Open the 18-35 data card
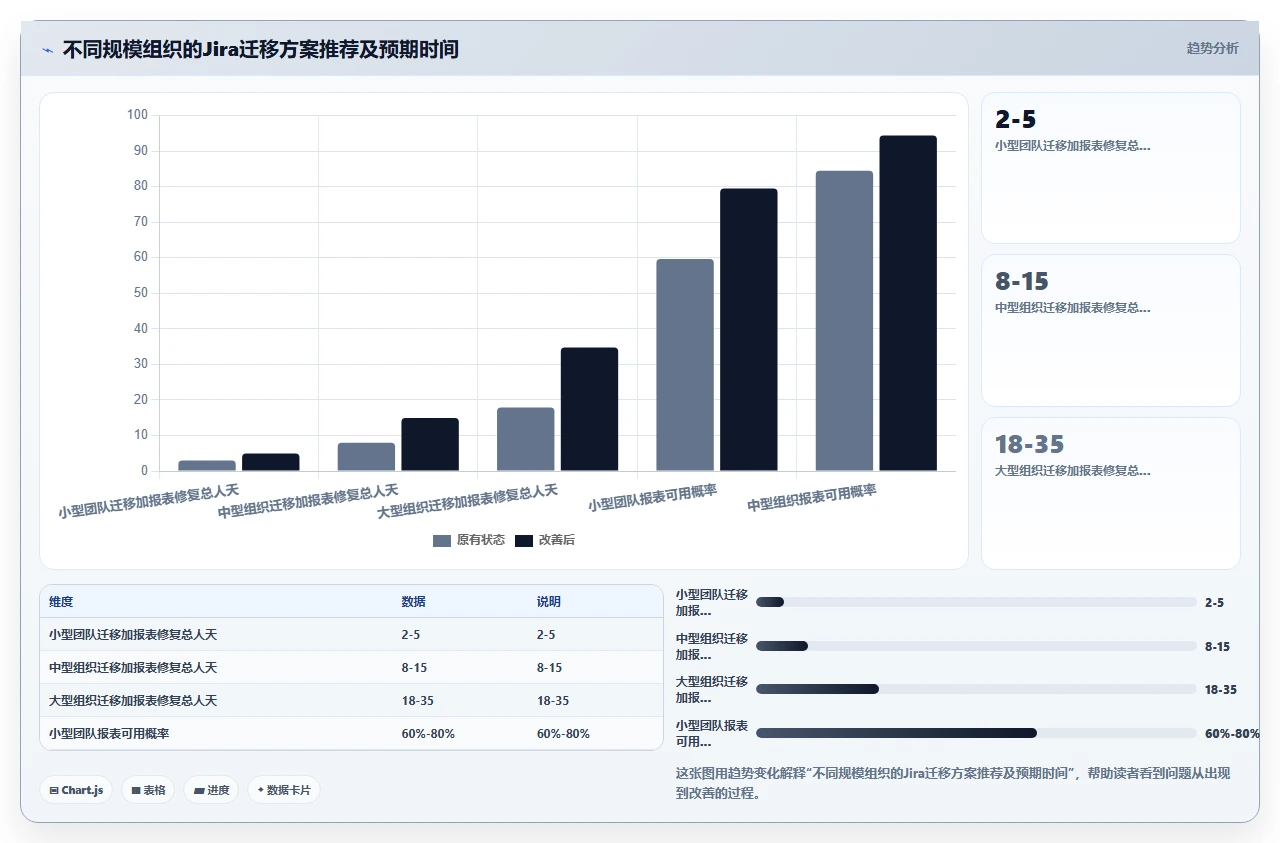This screenshot has height=843, width=1280. pyautogui.click(x=1111, y=493)
